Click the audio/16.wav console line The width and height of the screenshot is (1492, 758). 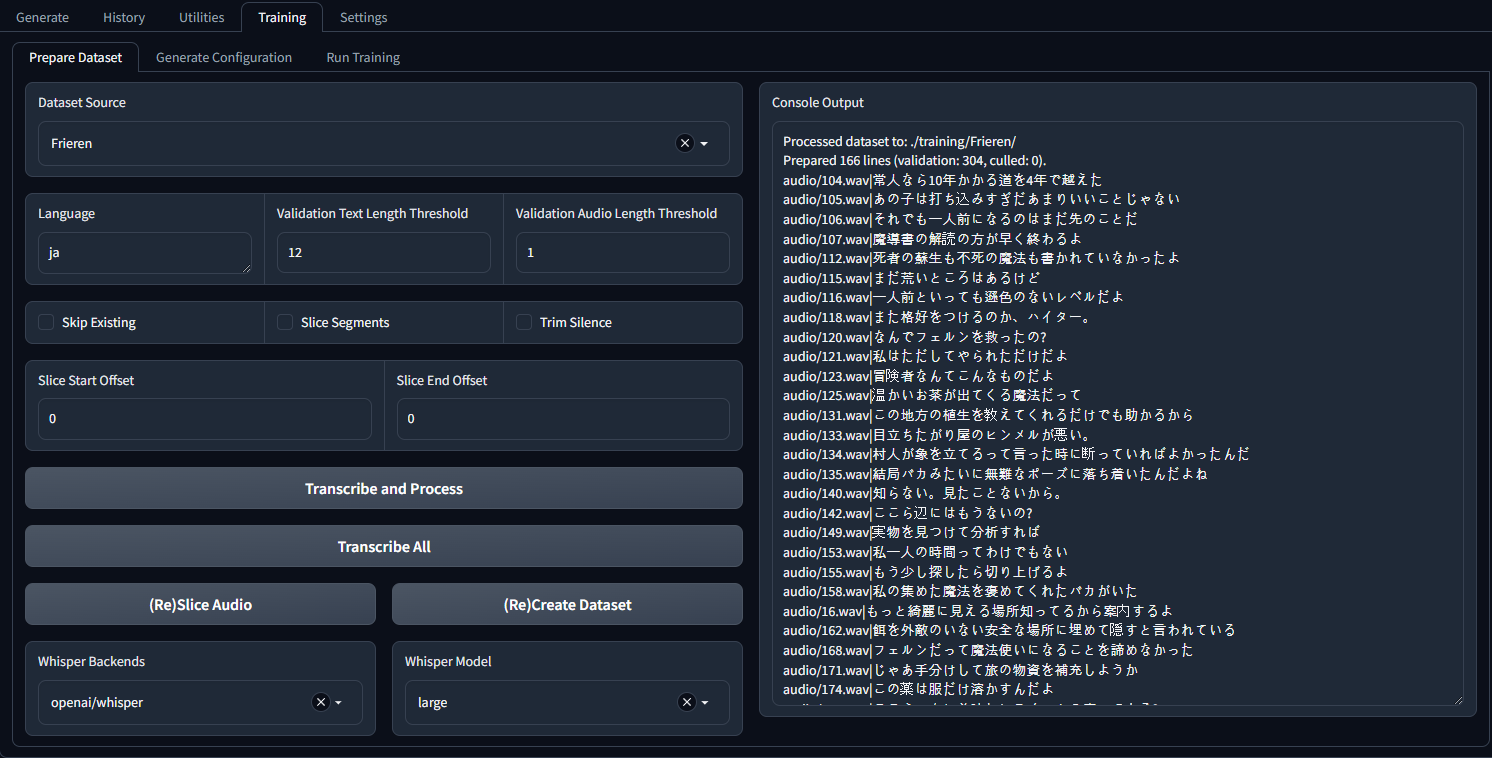tap(978, 611)
